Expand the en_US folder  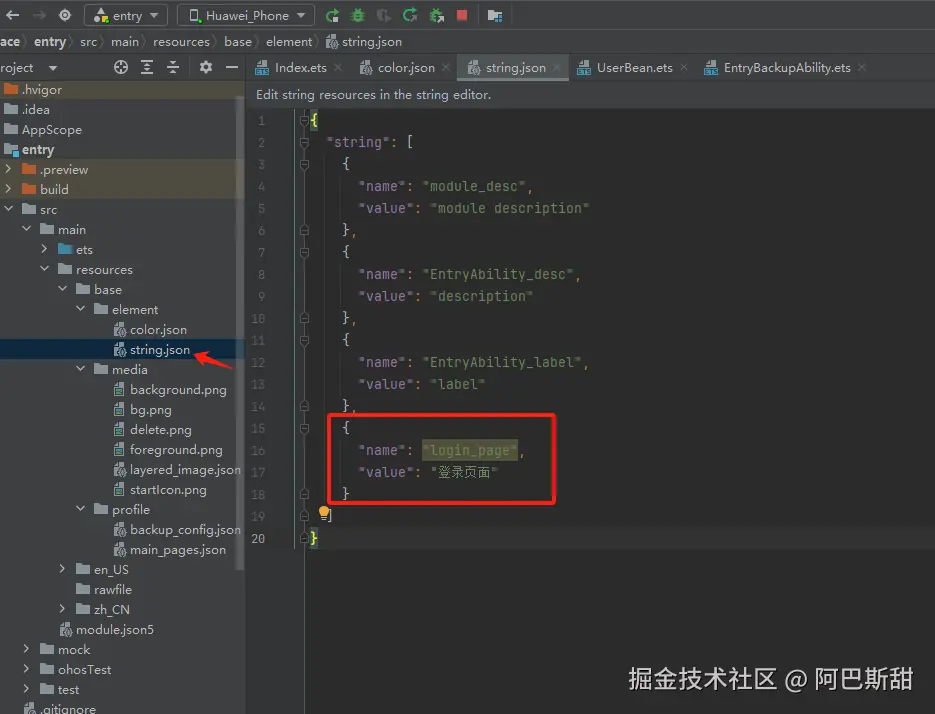(x=63, y=569)
